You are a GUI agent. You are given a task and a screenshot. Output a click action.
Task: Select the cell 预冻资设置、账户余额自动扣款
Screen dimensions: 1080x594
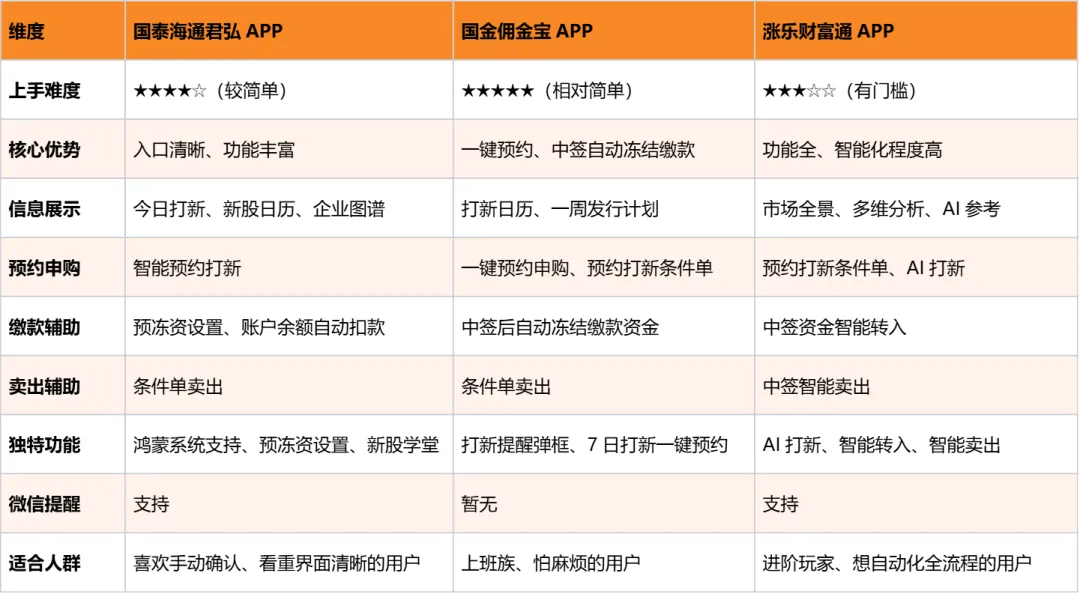point(289,327)
